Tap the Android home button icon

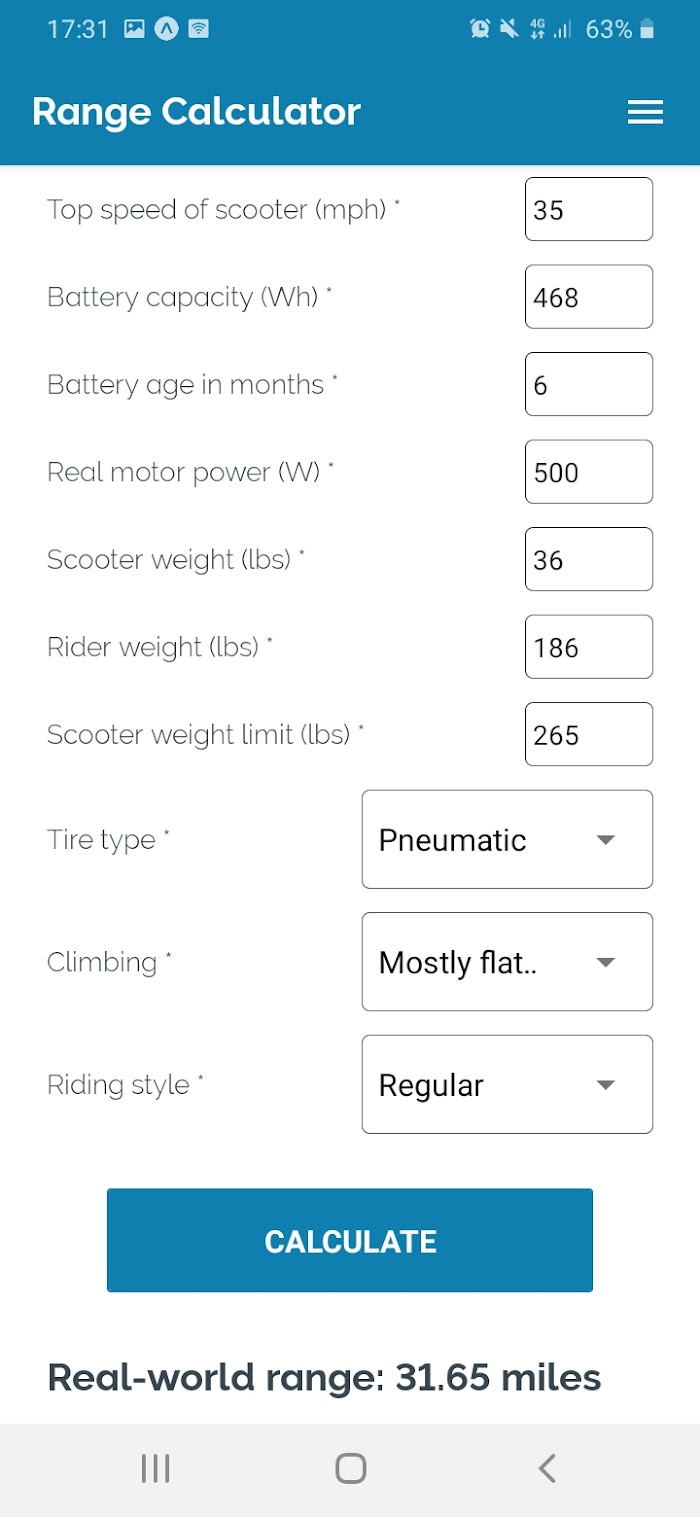click(350, 1468)
